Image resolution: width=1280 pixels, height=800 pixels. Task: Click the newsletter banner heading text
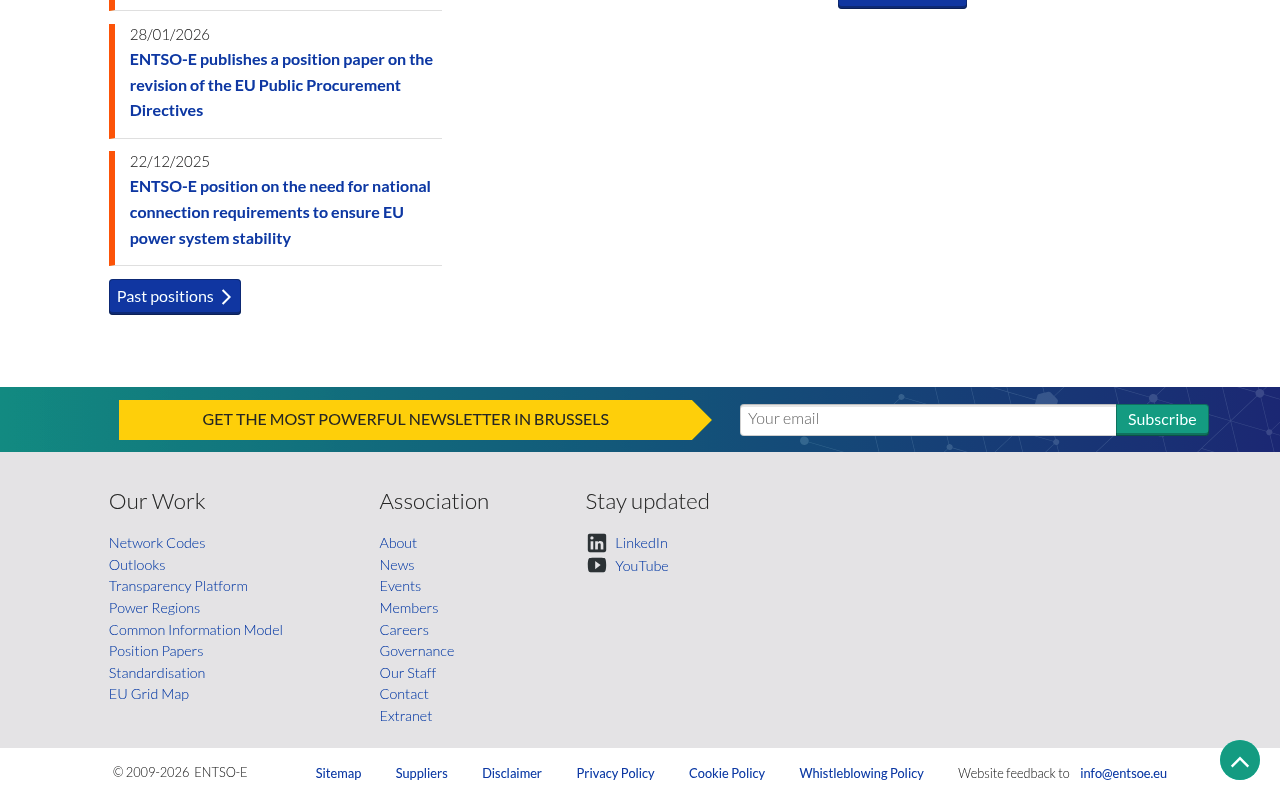(406, 419)
